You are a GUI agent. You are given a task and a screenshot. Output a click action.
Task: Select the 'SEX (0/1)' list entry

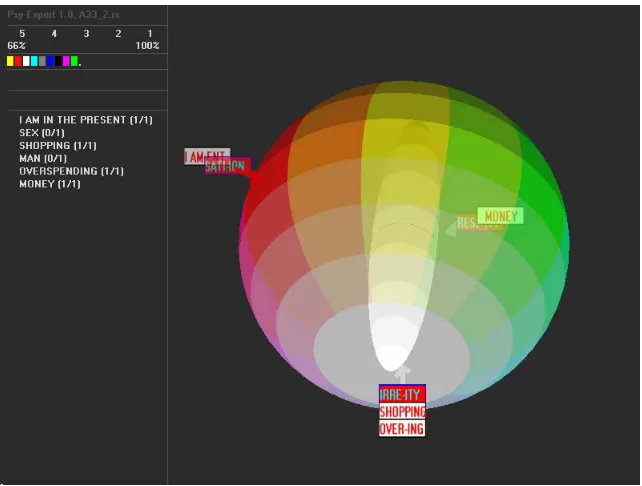[42, 133]
